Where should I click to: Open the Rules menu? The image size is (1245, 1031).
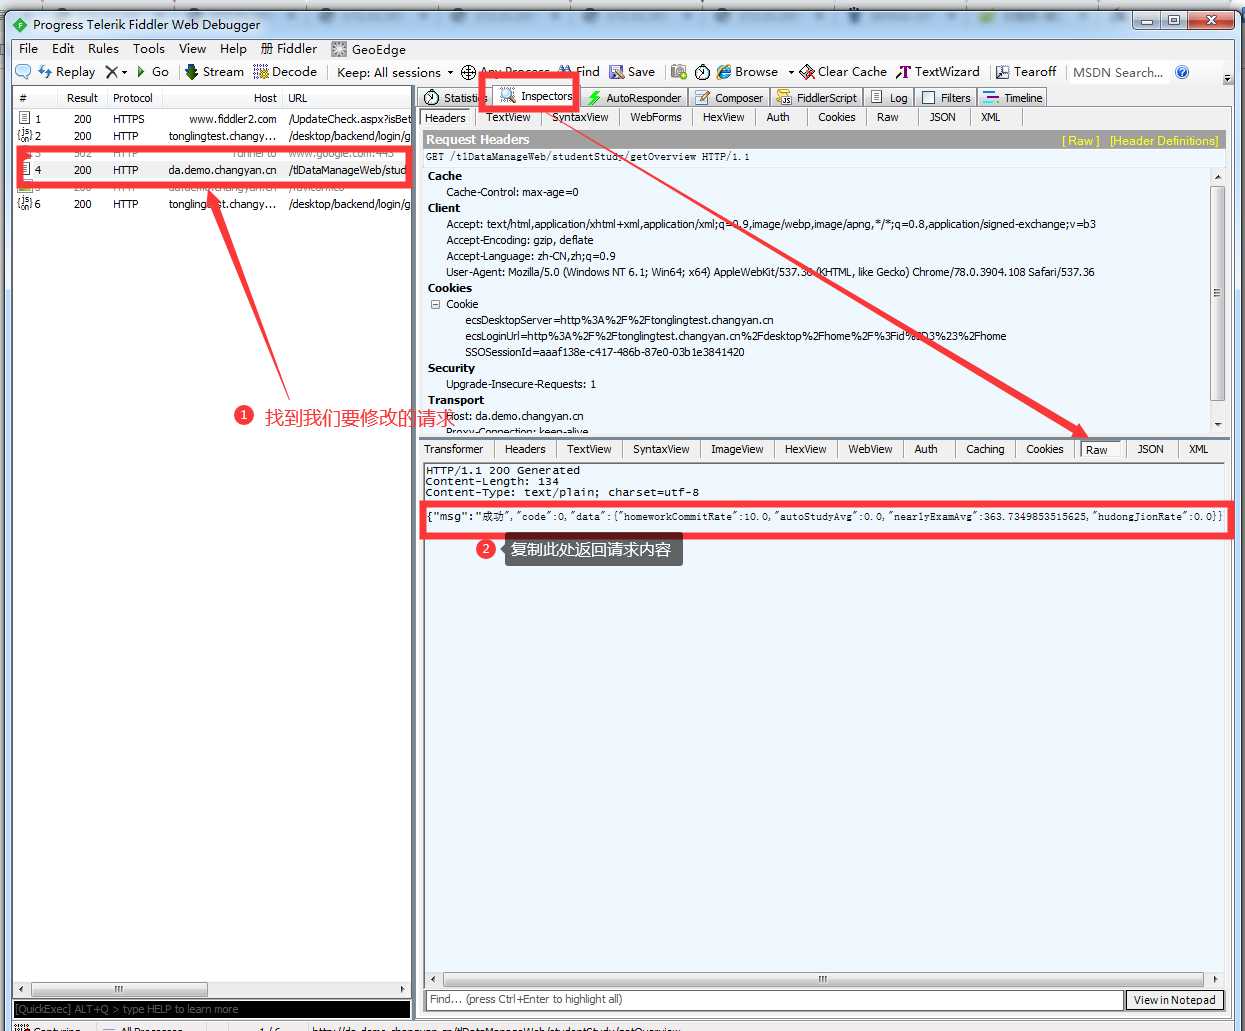click(x=103, y=49)
